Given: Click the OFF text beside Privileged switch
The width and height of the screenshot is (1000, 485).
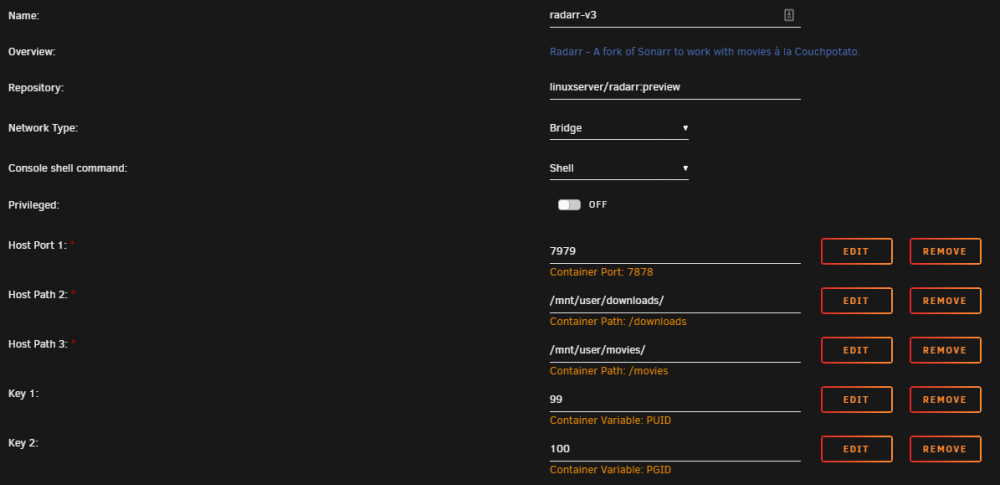Looking at the screenshot, I should pos(598,205).
